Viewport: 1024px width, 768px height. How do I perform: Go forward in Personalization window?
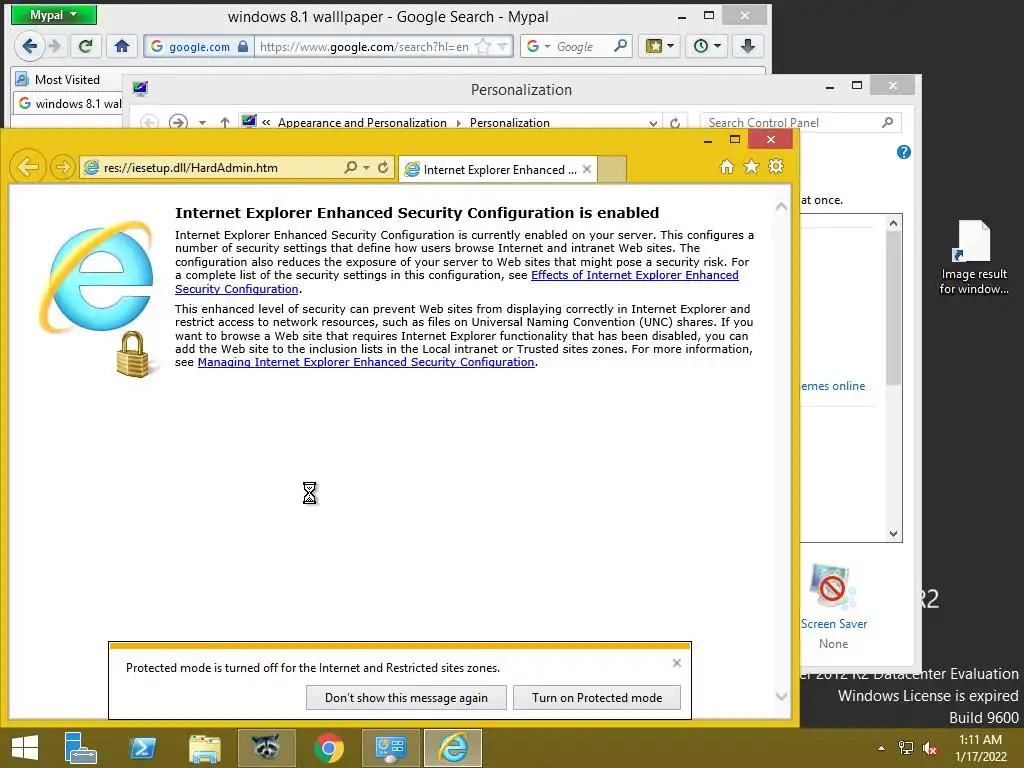click(x=178, y=122)
